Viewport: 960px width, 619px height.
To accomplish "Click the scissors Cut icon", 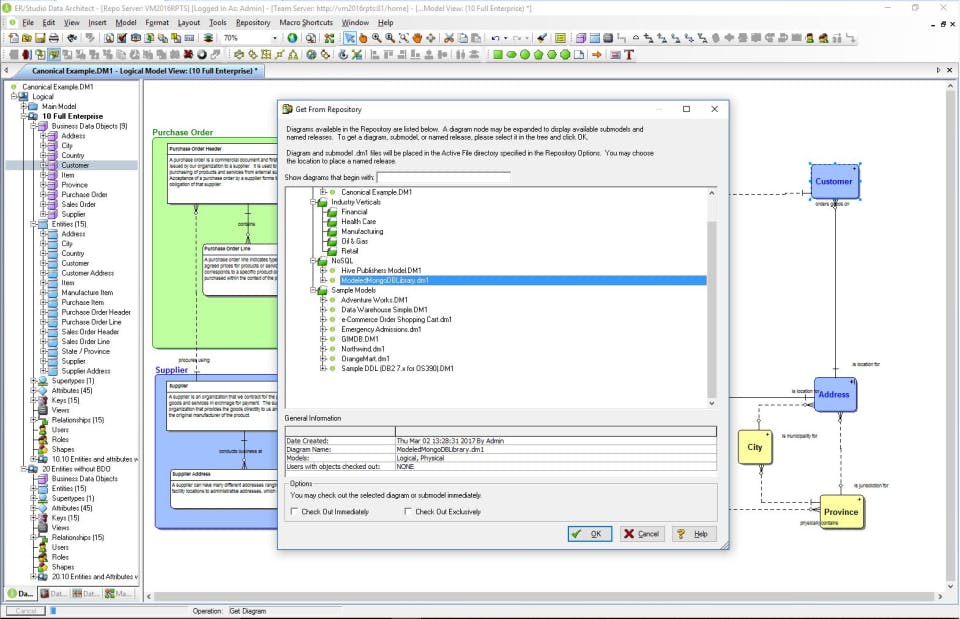I will (x=449, y=38).
